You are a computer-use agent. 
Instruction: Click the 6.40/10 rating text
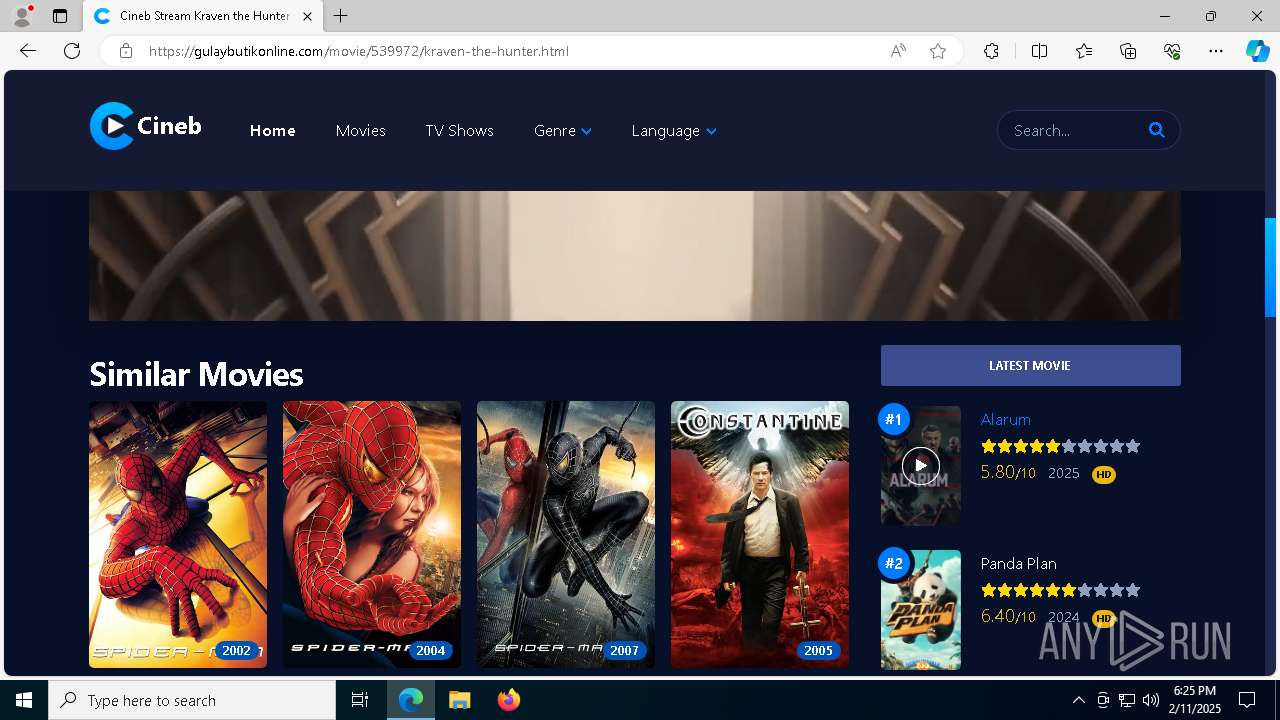click(1008, 616)
